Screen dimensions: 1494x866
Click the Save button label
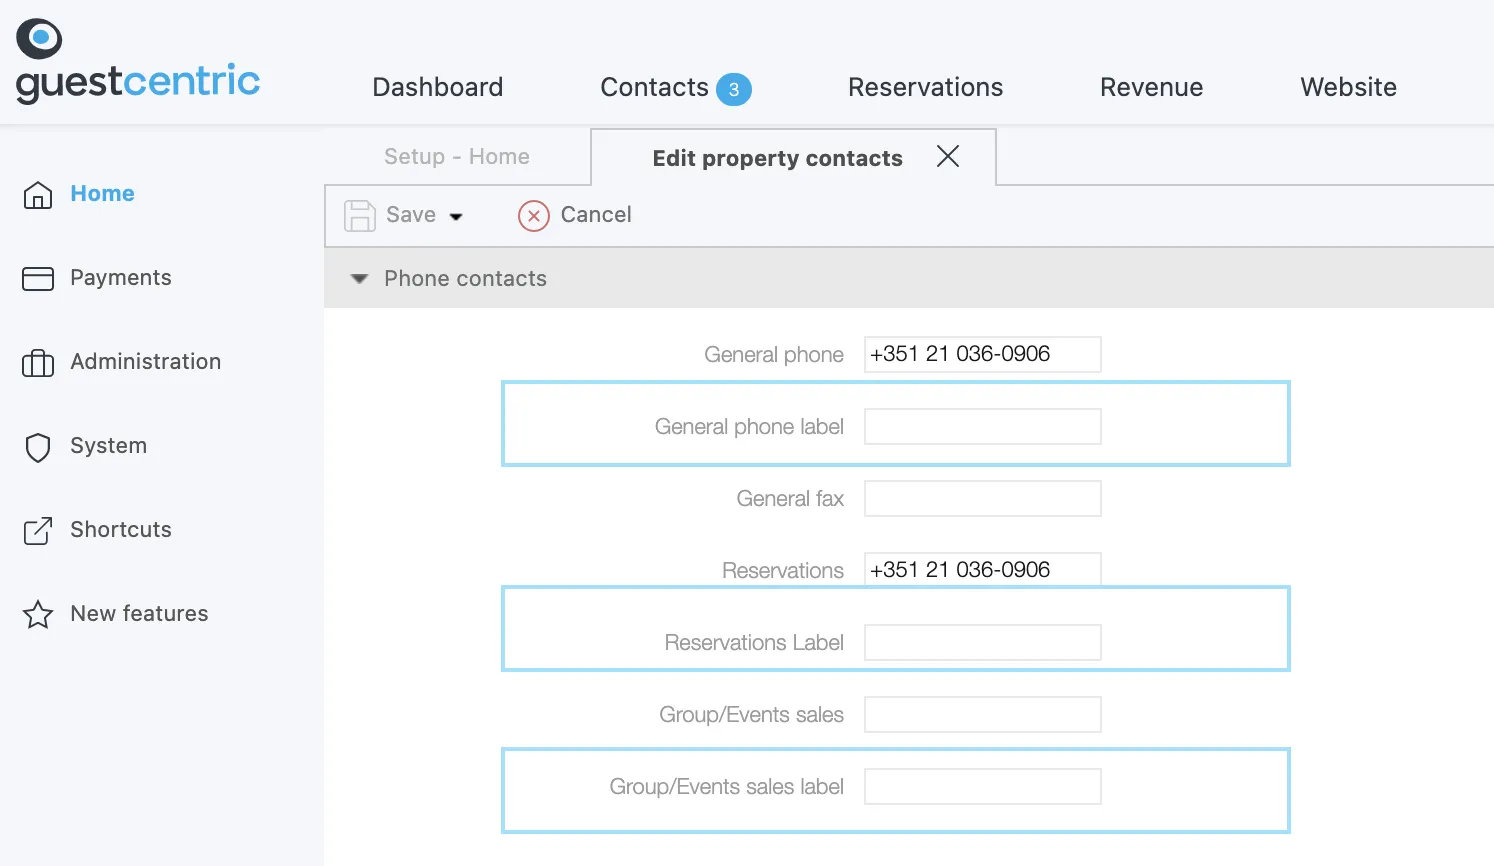coord(411,215)
